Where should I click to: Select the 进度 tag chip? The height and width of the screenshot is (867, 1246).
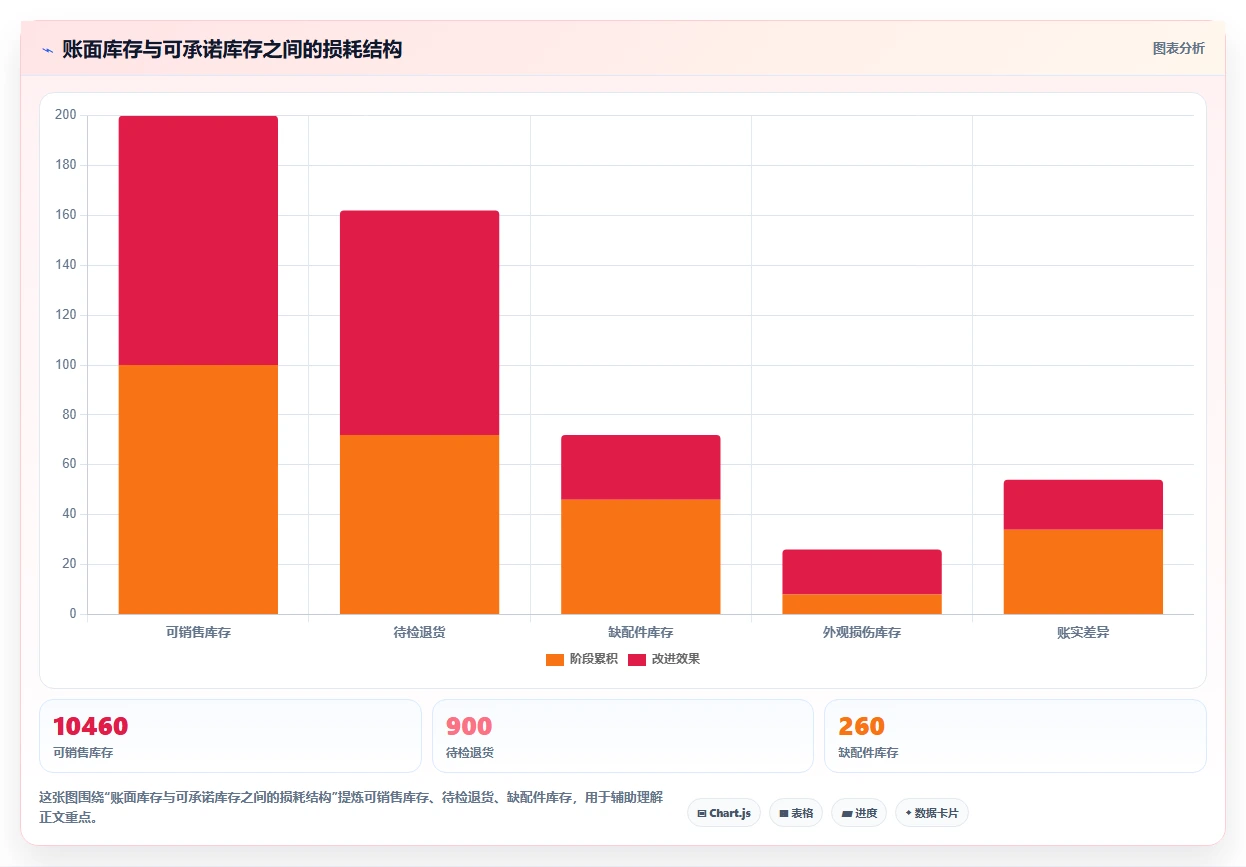tap(859, 813)
